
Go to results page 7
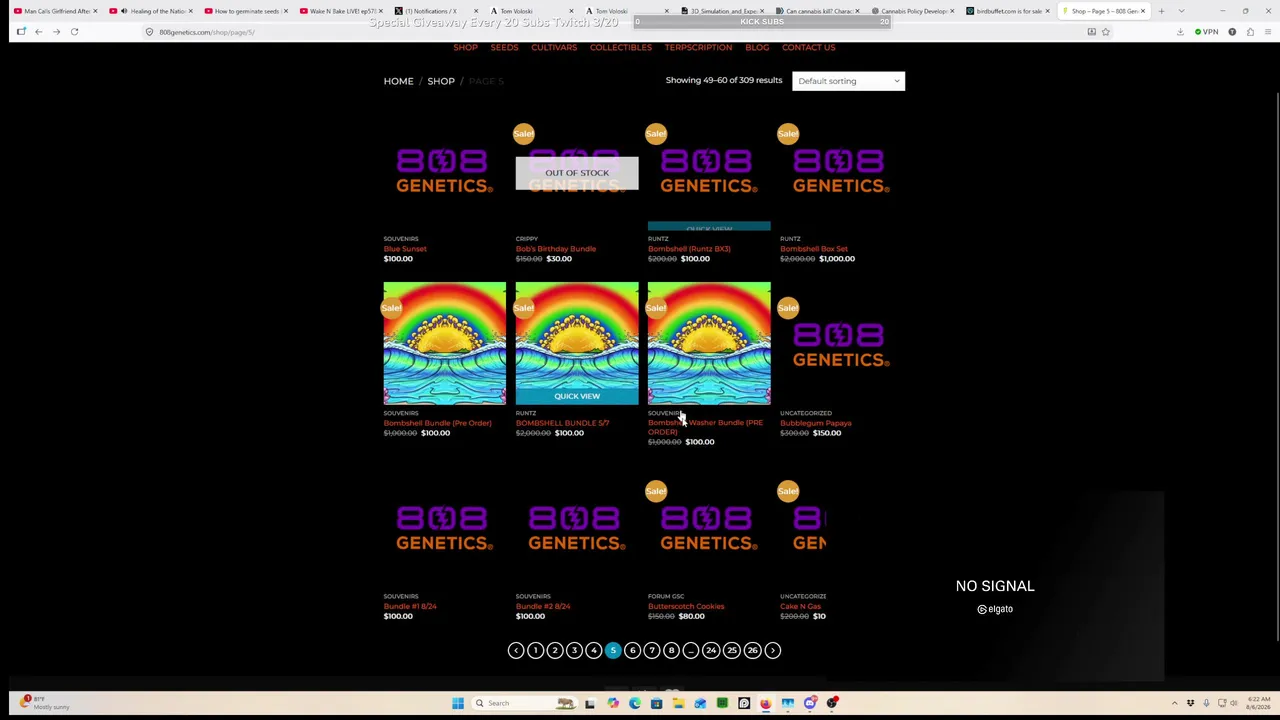click(x=652, y=651)
